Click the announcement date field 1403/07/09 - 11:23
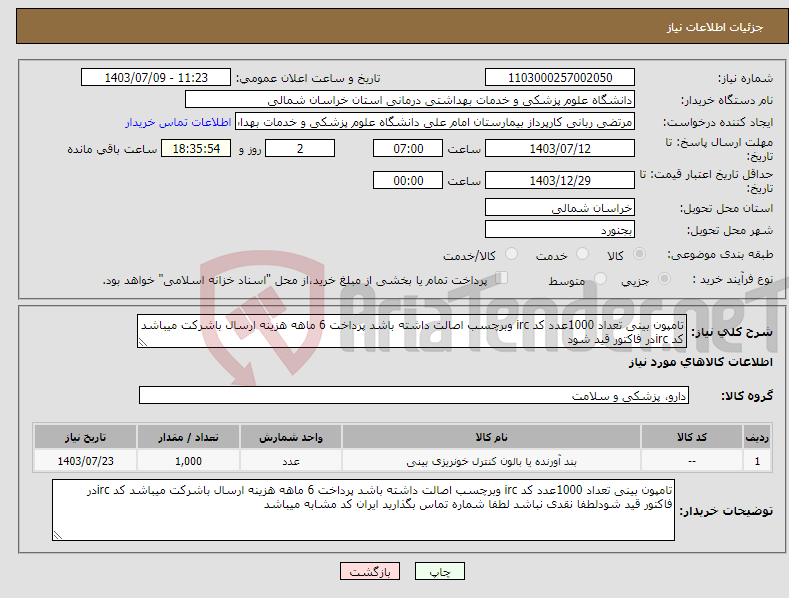This screenshot has height=598, width=789. (x=156, y=78)
